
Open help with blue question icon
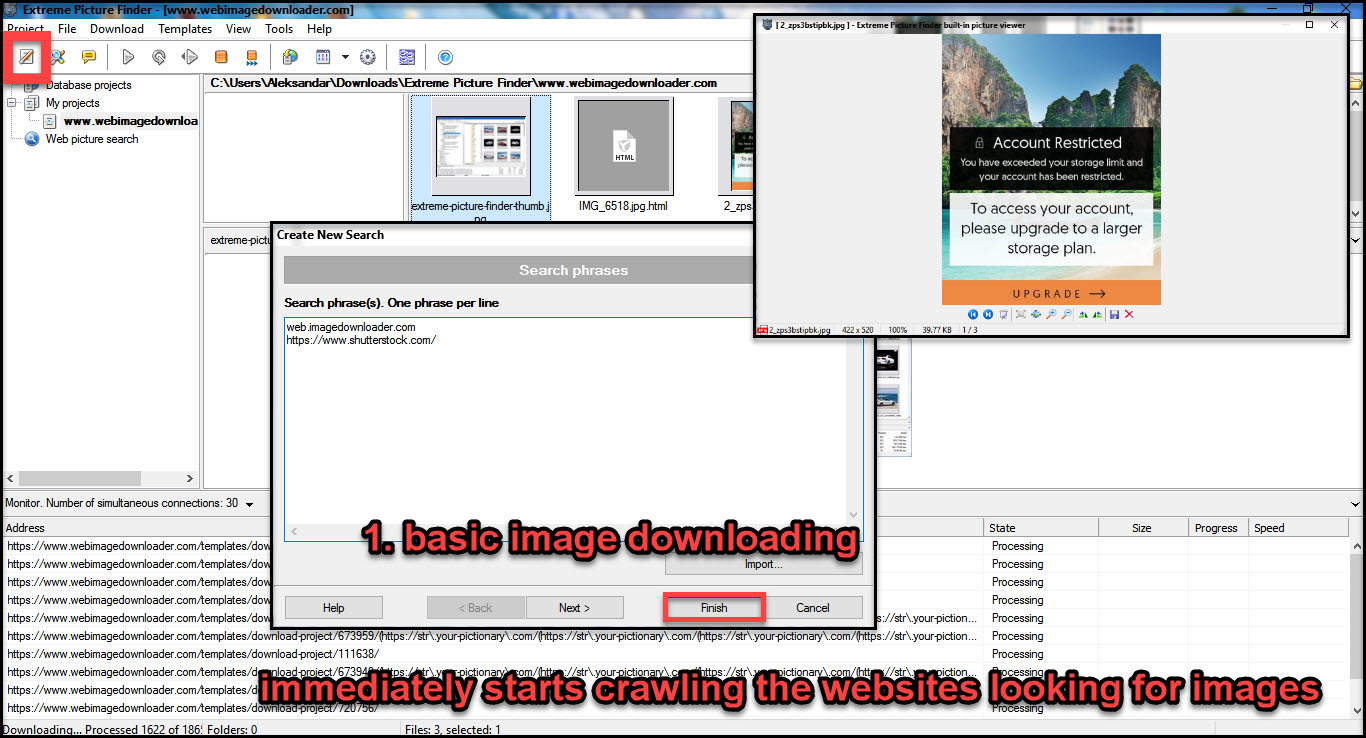[446, 57]
